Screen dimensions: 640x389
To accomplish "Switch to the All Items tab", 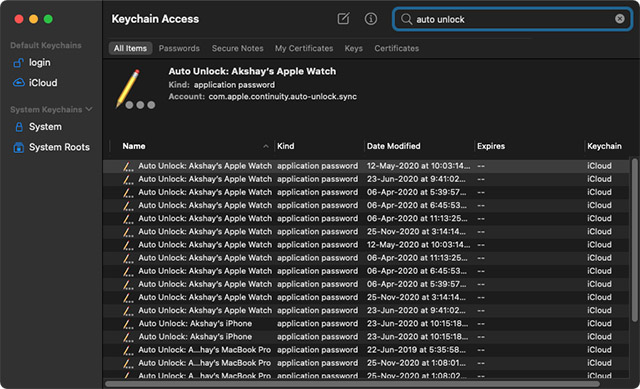I will [130, 48].
